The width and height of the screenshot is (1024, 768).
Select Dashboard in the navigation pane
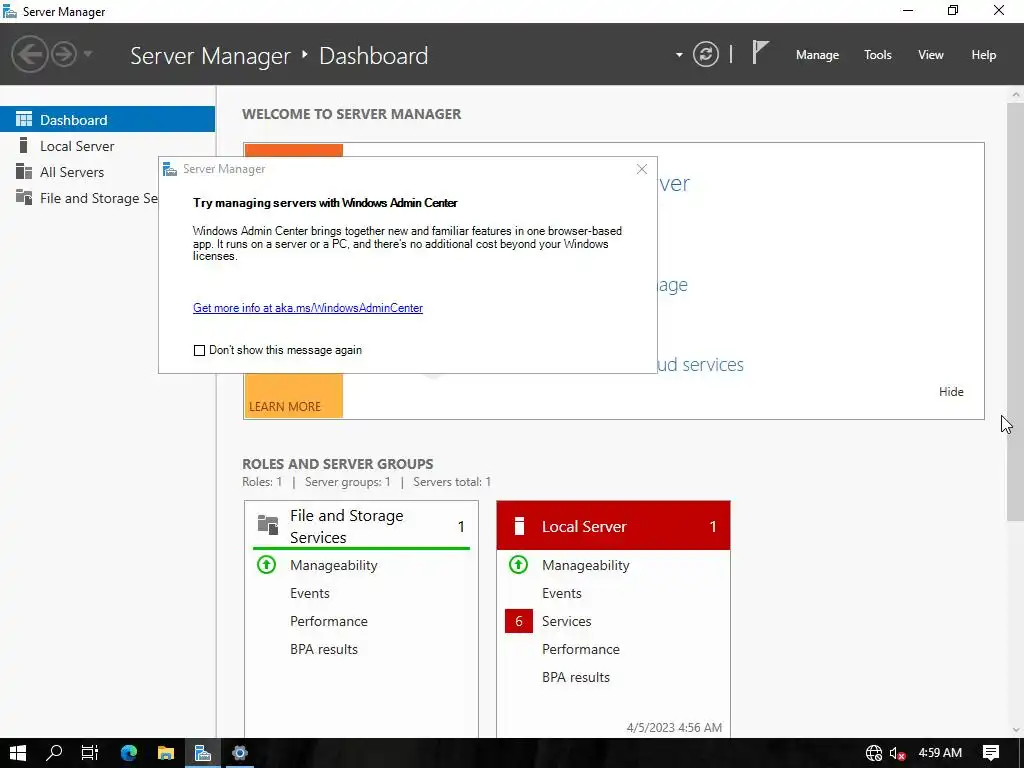(x=107, y=120)
